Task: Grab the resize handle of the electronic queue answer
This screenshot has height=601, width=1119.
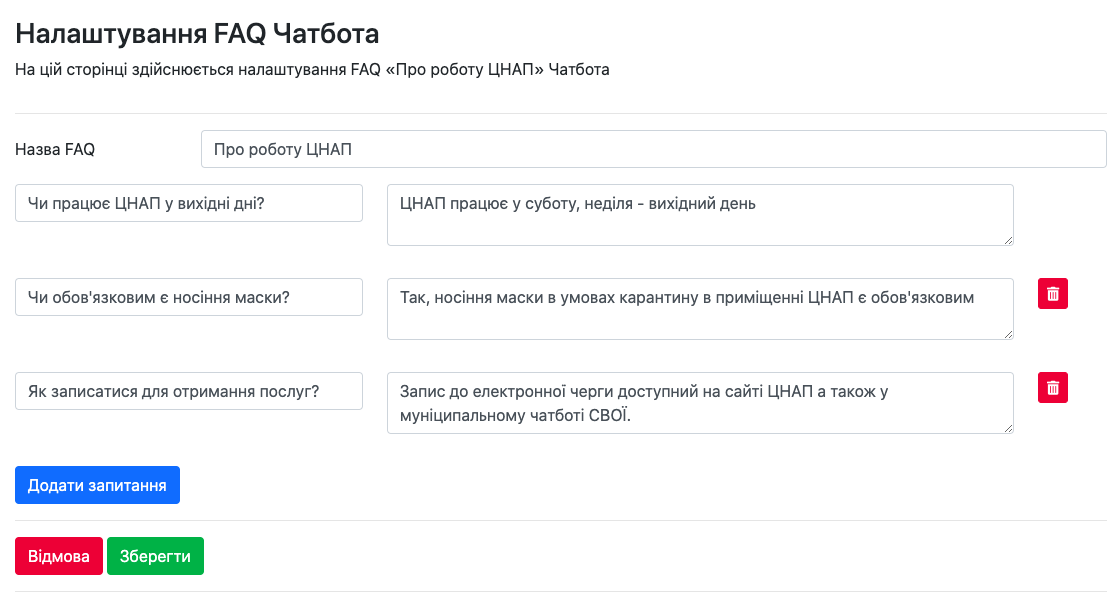Action: click(1008, 427)
